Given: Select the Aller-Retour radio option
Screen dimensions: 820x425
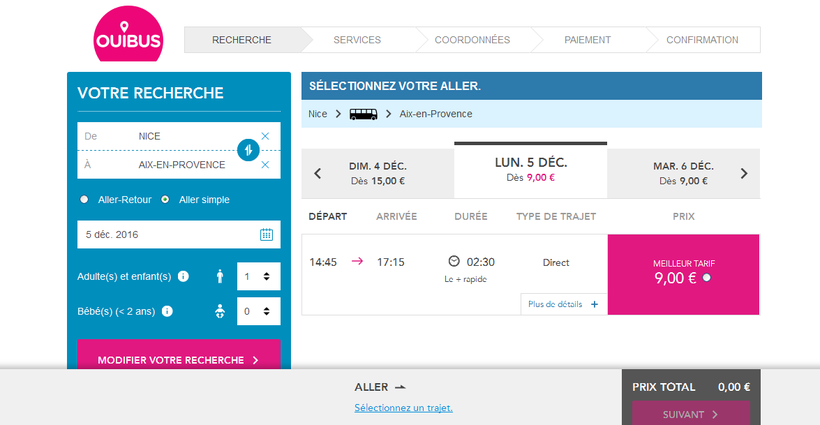Looking at the screenshot, I should point(85,199).
